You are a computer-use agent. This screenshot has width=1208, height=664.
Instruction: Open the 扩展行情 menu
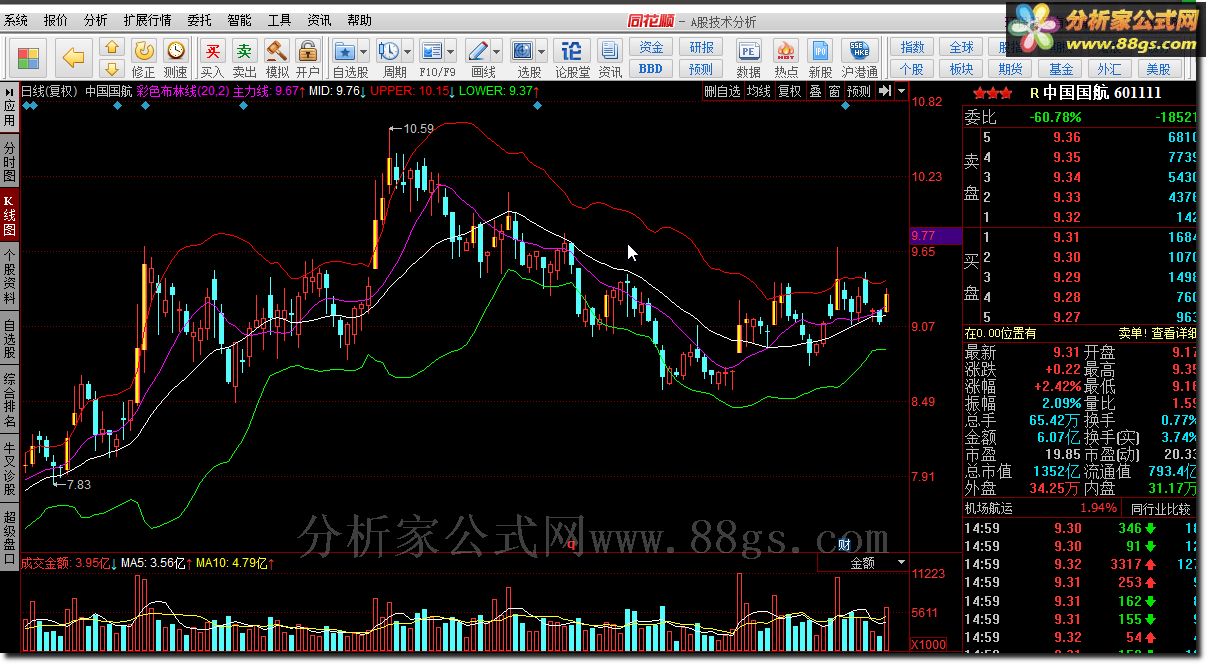coord(147,20)
